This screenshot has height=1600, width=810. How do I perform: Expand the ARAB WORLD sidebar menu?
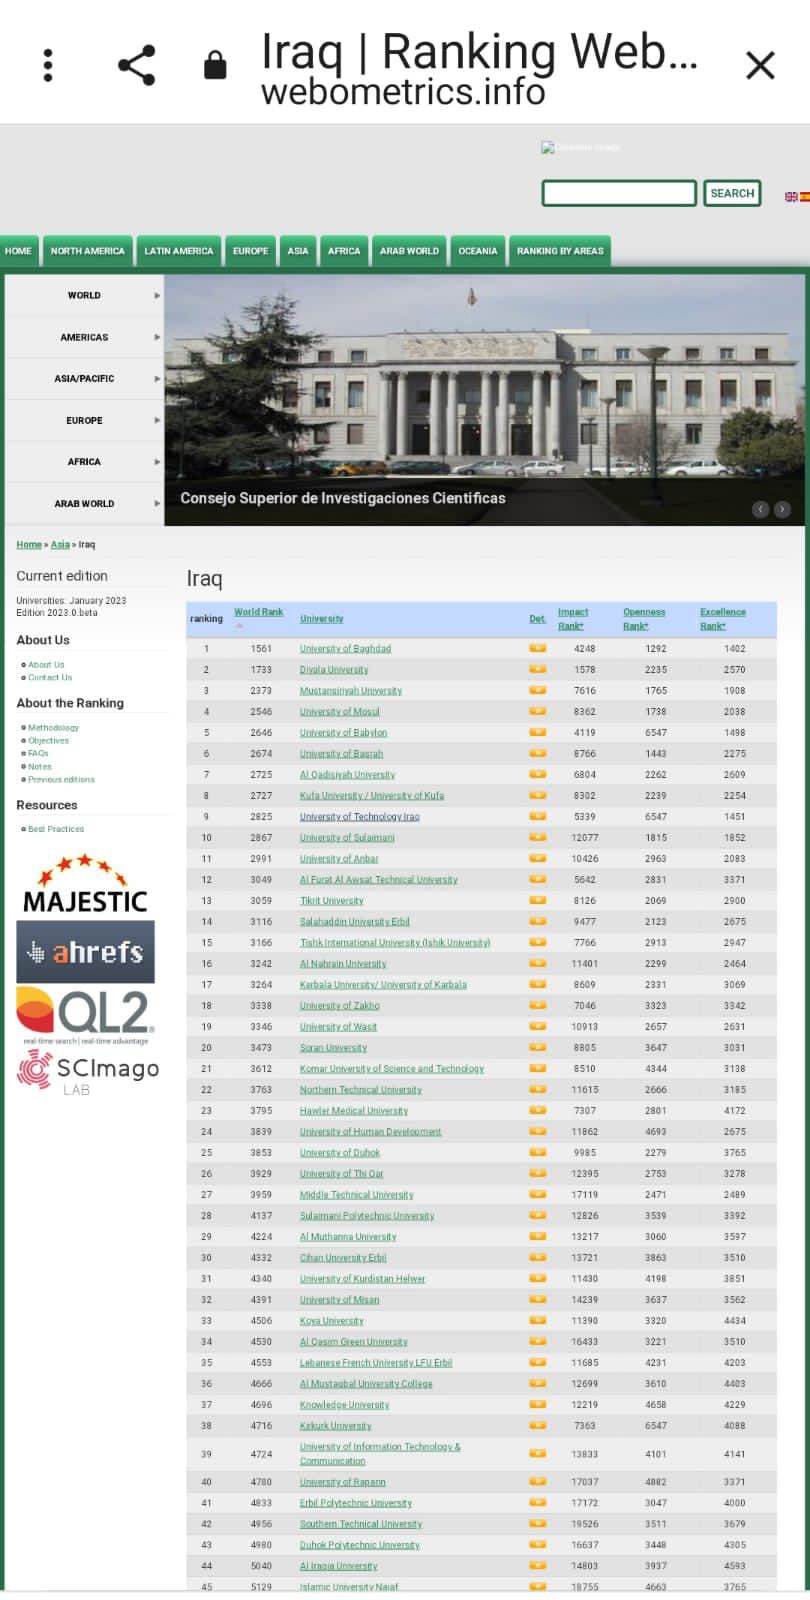(x=85, y=503)
